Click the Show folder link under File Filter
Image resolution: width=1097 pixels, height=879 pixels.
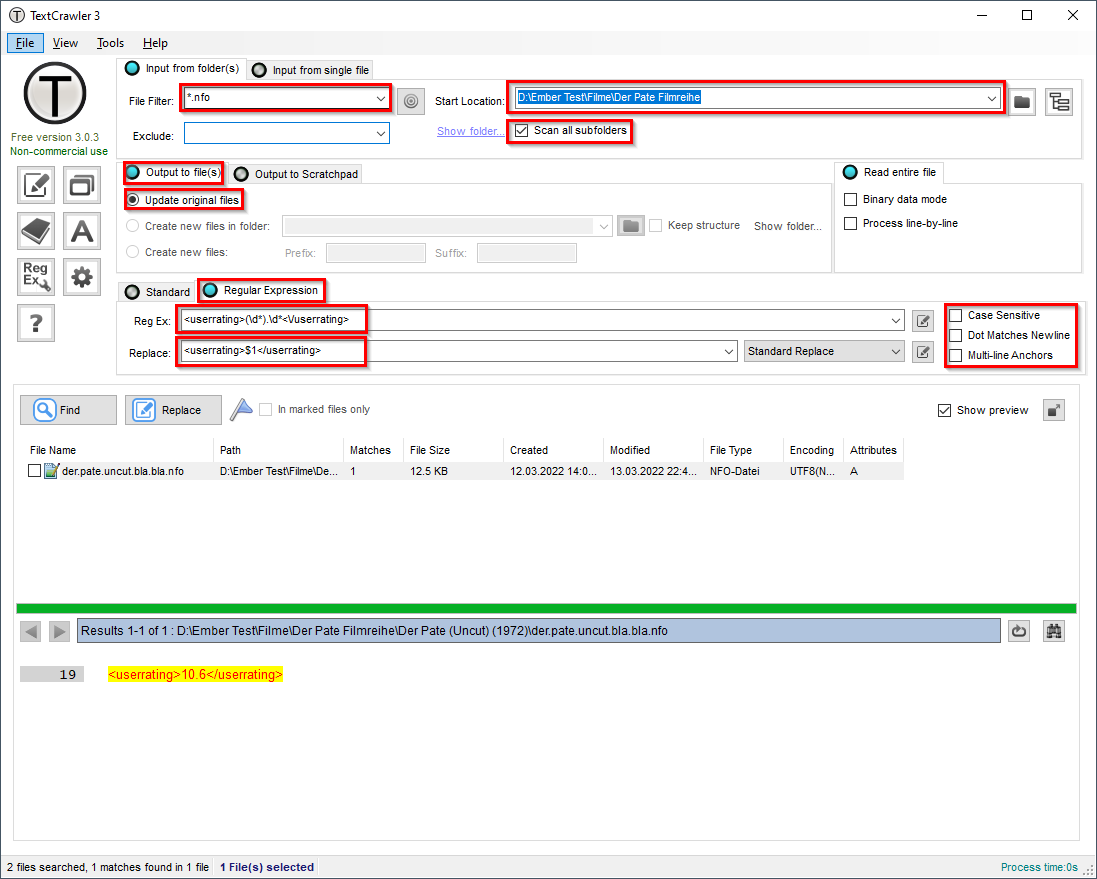tap(470, 132)
